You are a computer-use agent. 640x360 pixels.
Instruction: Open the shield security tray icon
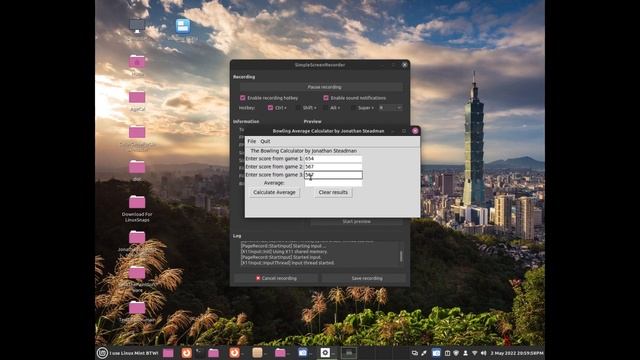pos(456,353)
